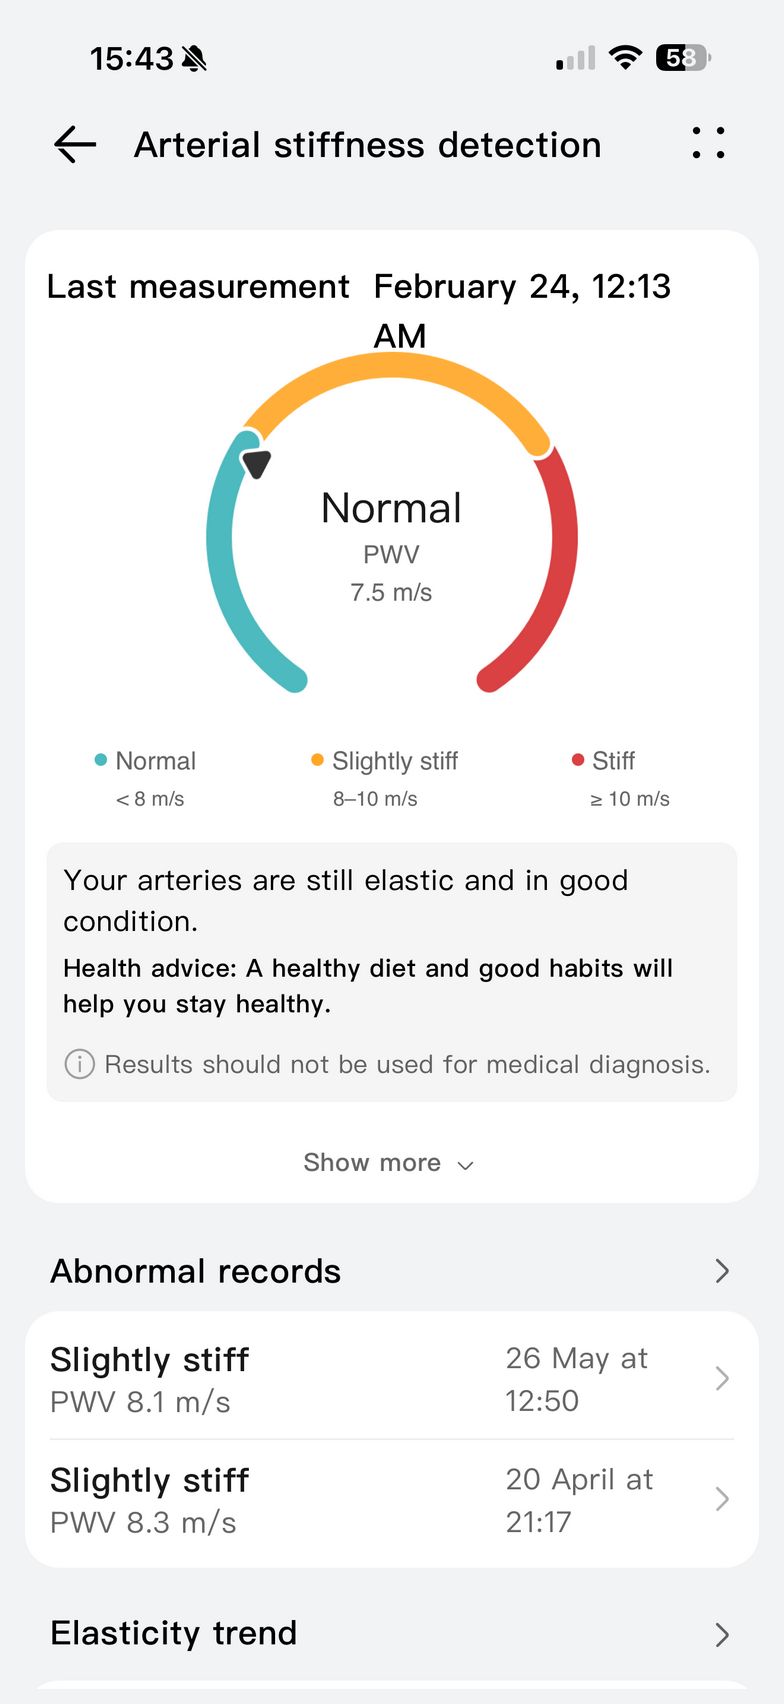This screenshot has width=784, height=1704.
Task: Open Elasticity trend chevron
Action: point(722,1634)
